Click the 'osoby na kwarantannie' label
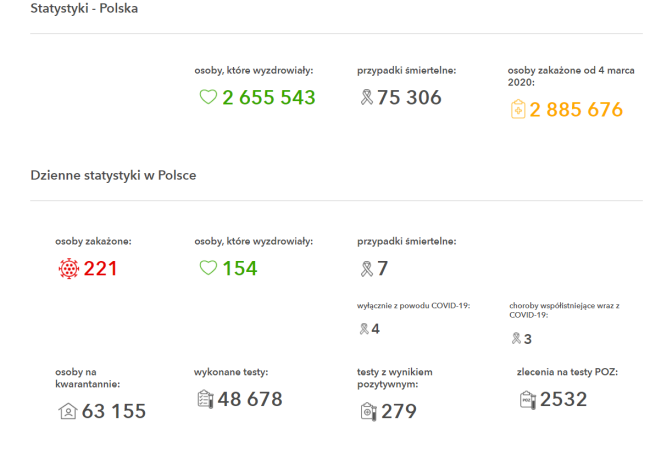This screenshot has width=650, height=450. 88,377
